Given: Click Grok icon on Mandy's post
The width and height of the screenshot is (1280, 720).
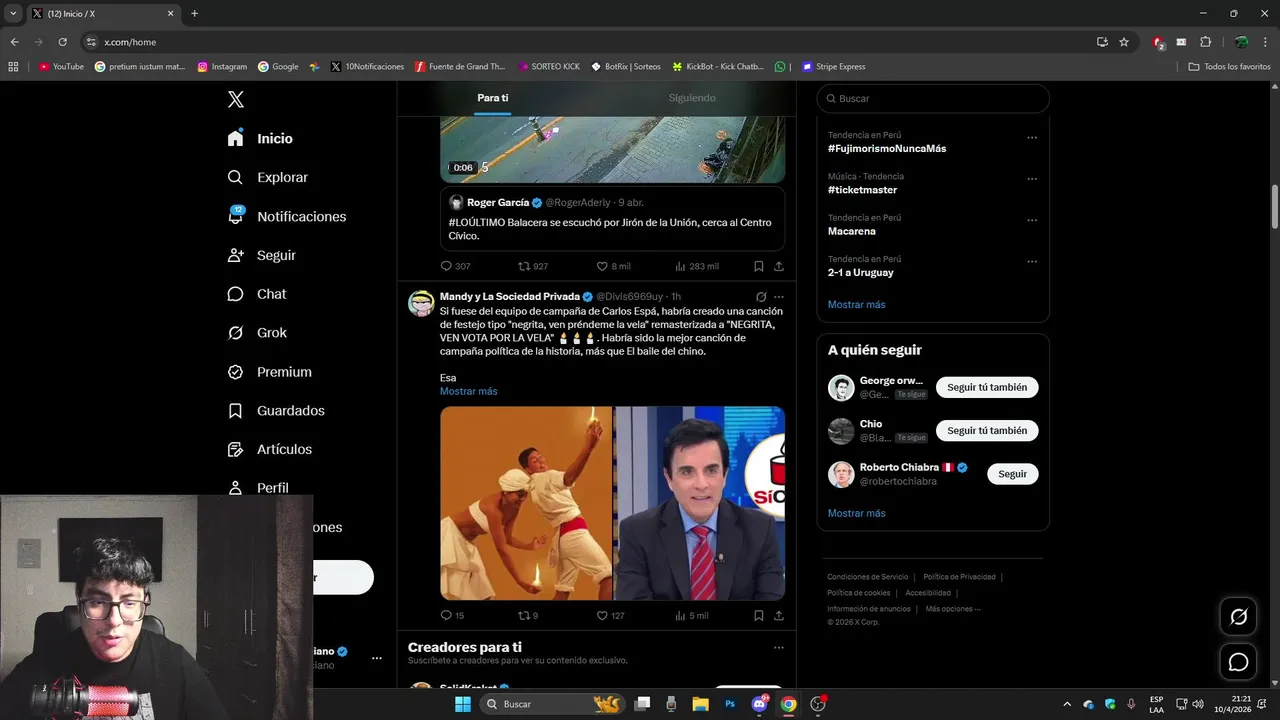Looking at the screenshot, I should (761, 297).
